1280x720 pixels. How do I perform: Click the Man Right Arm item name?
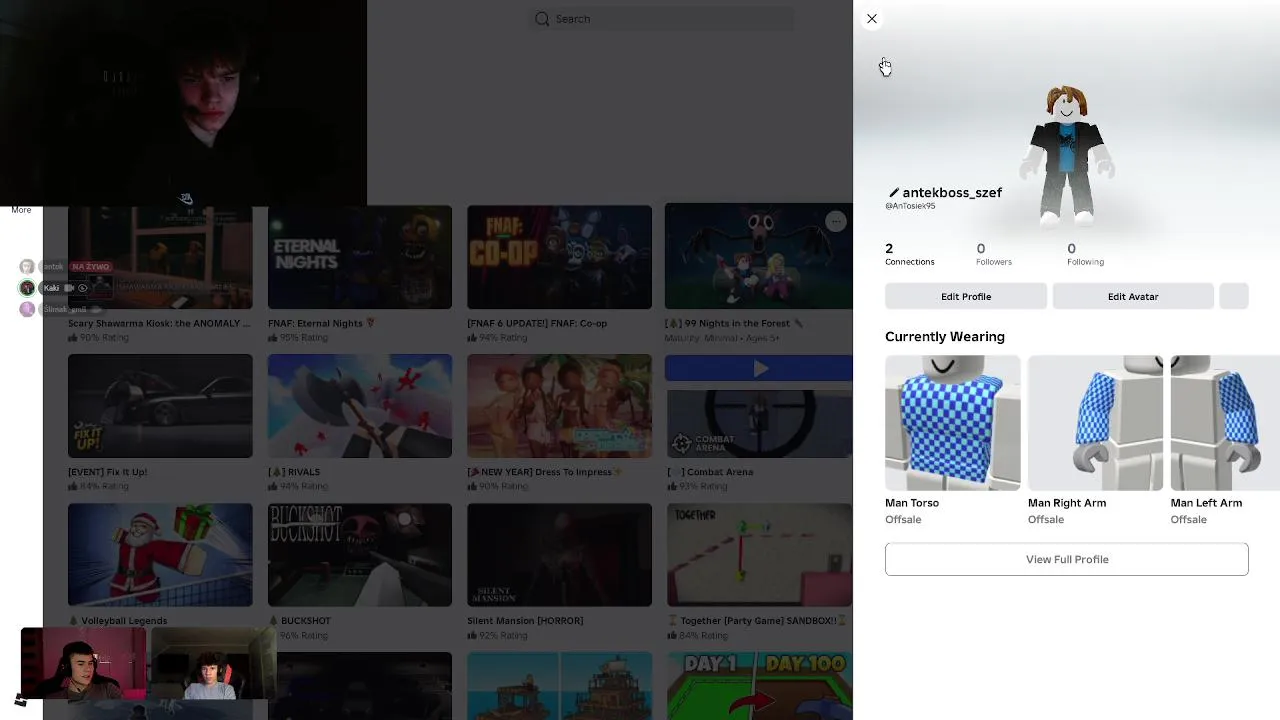(x=1067, y=503)
